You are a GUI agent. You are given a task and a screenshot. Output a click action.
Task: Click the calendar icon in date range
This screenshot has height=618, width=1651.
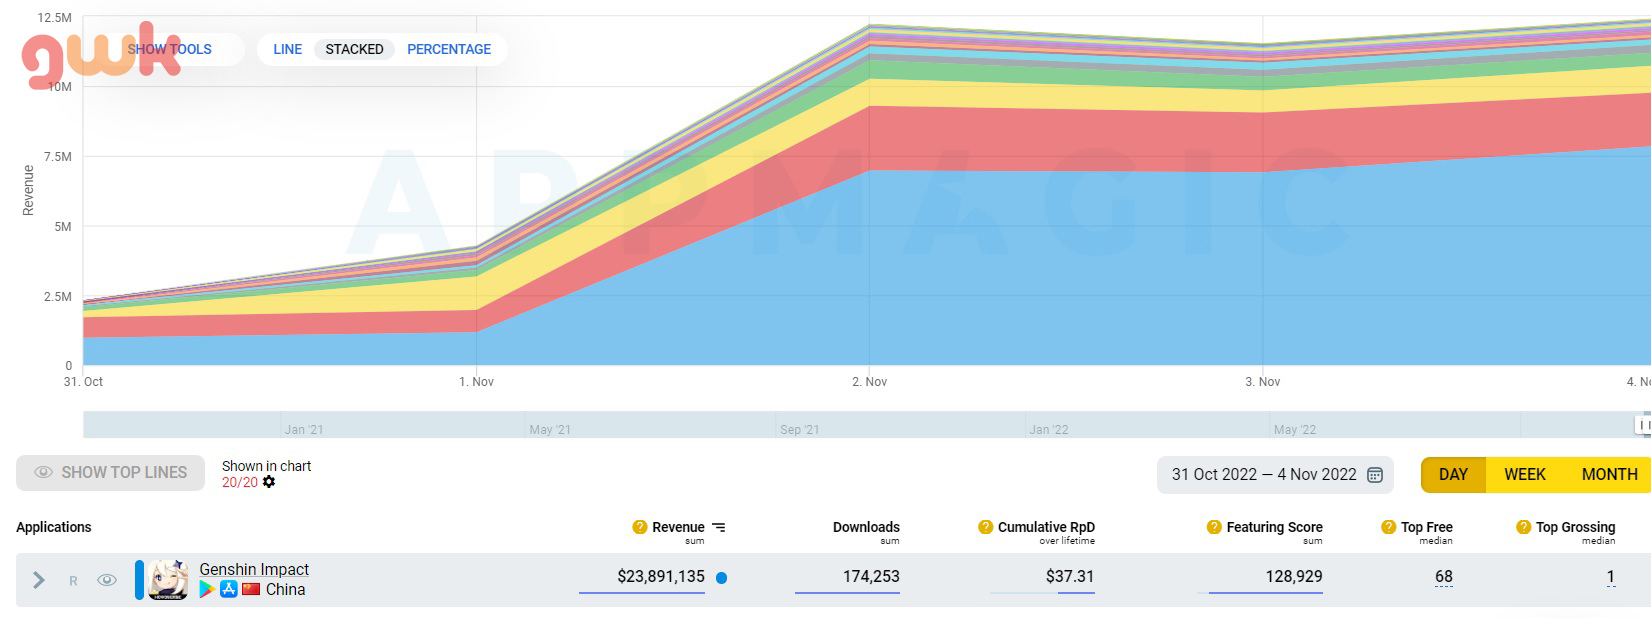(x=1375, y=475)
